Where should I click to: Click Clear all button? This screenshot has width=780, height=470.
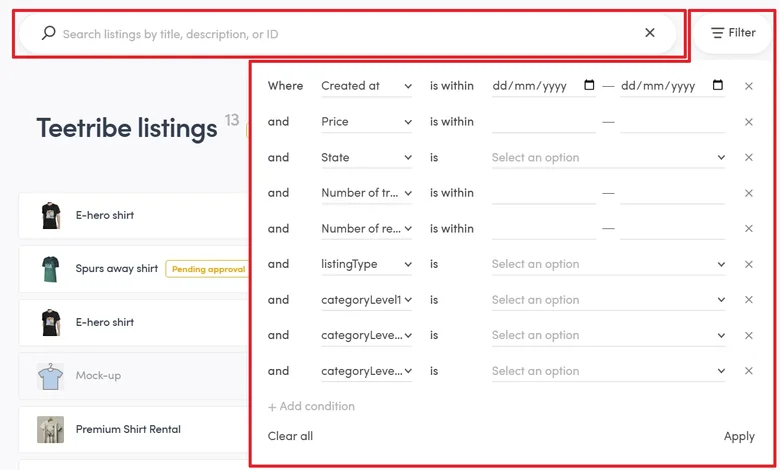tap(290, 436)
